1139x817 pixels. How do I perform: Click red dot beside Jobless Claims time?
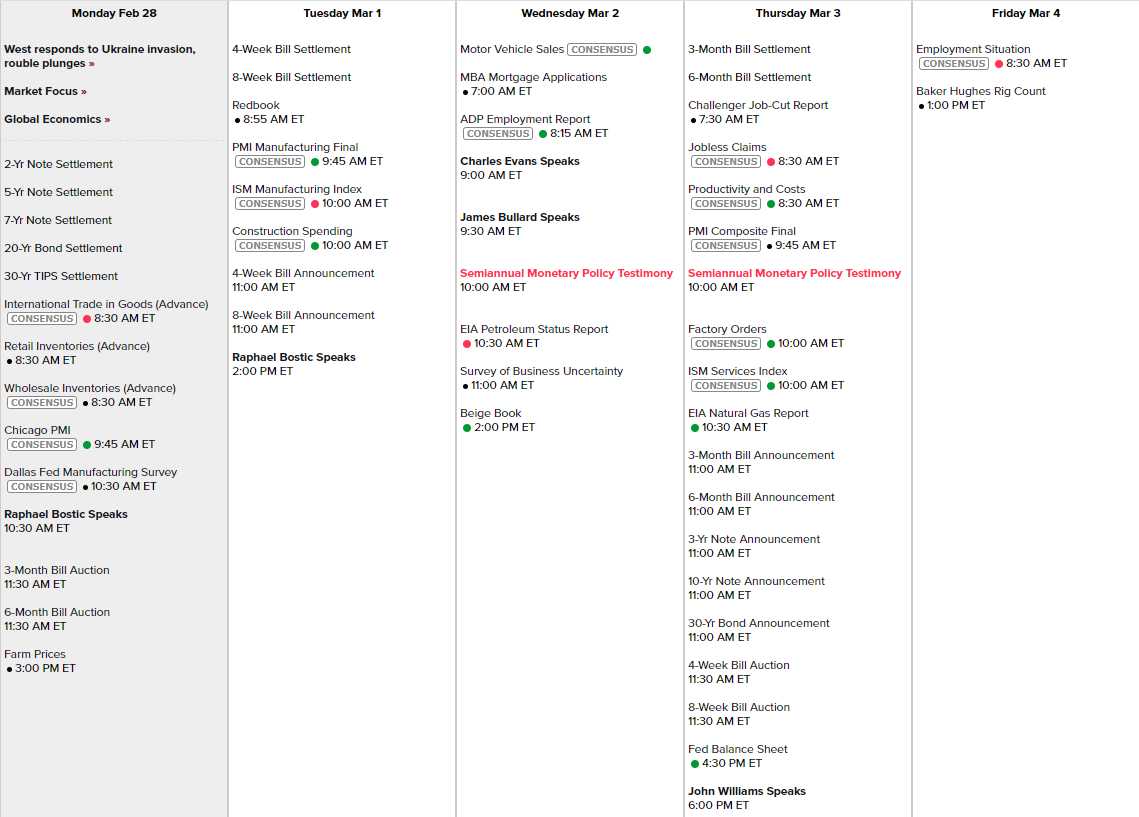tap(771, 162)
